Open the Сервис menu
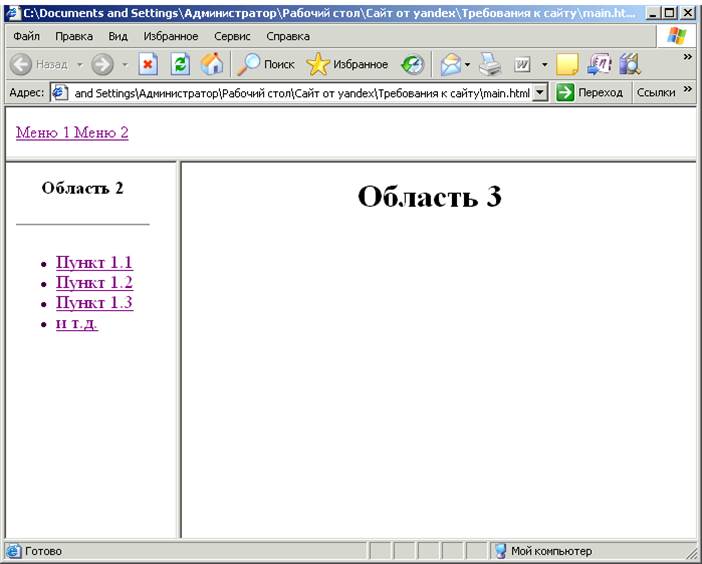The image size is (702, 564). [x=232, y=36]
